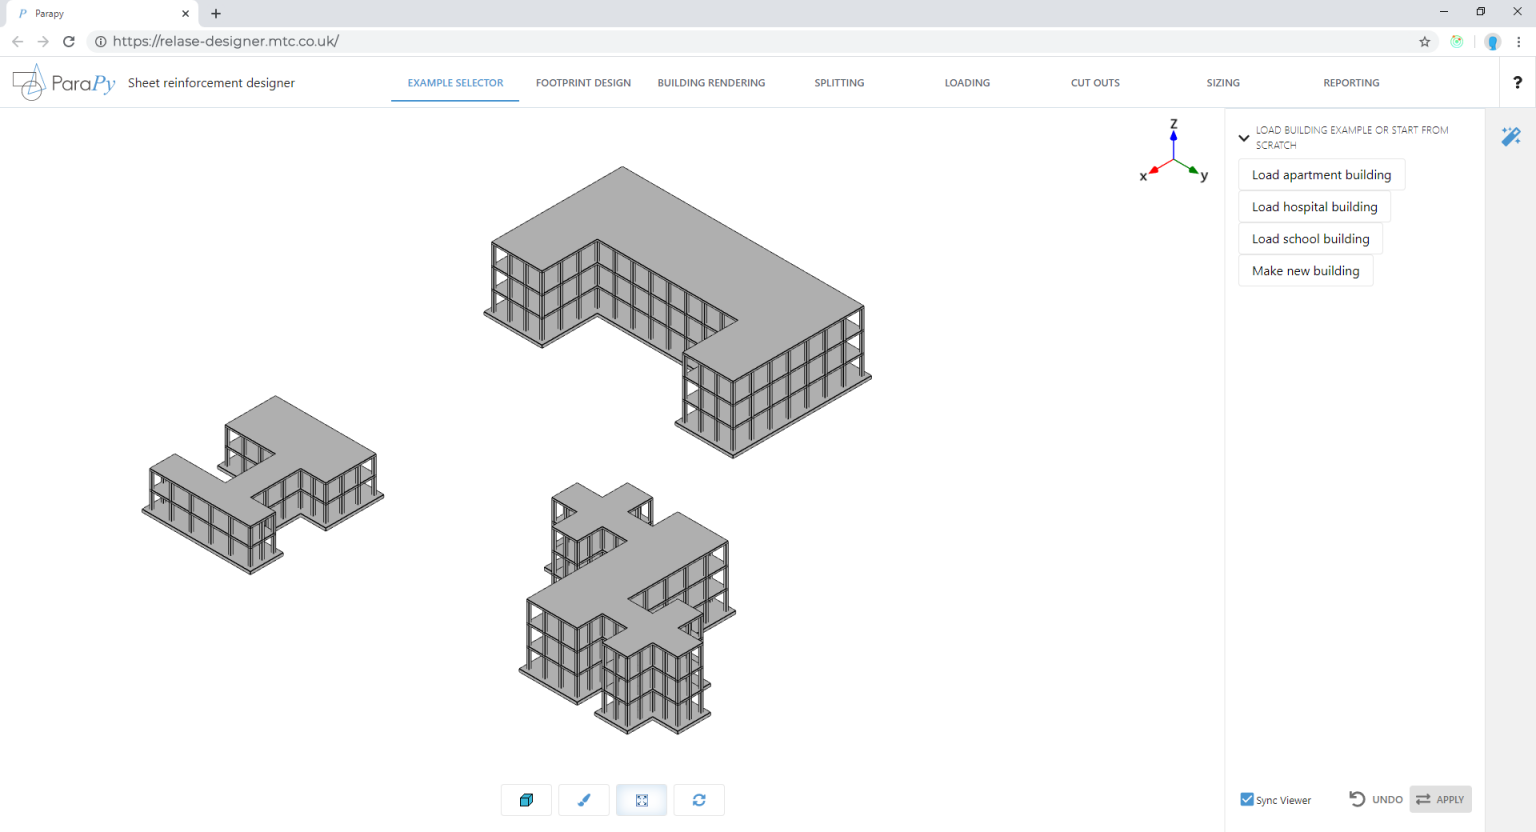Viewport: 1536px width, 832px height.
Task: Click the help question mark icon
Action: tap(1518, 82)
